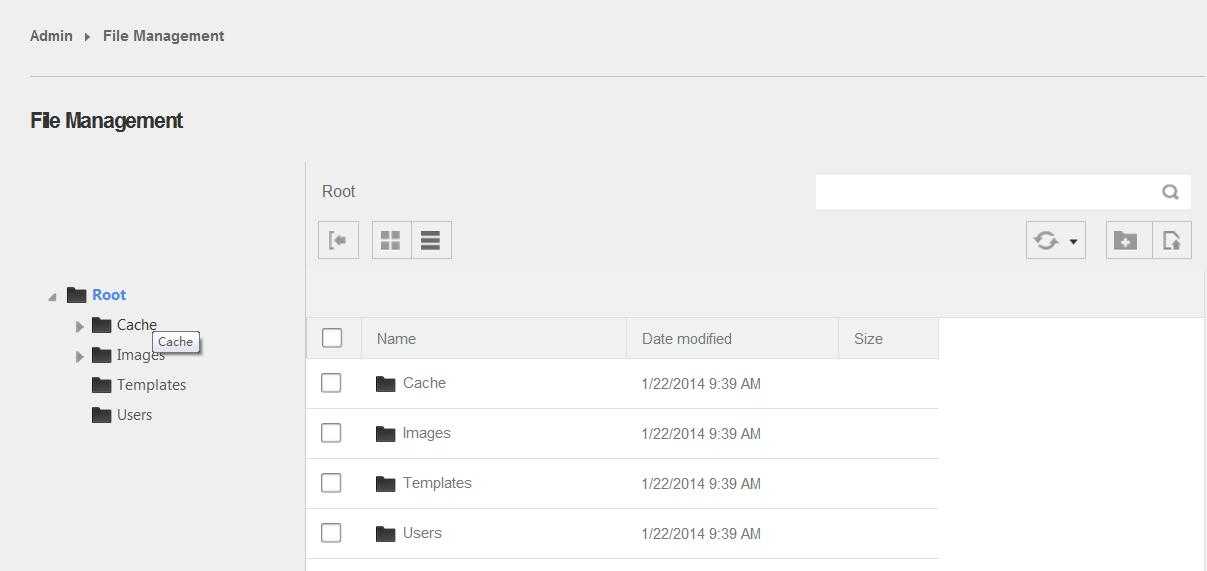
Task: Sort by Date modified column header
Action: [686, 339]
